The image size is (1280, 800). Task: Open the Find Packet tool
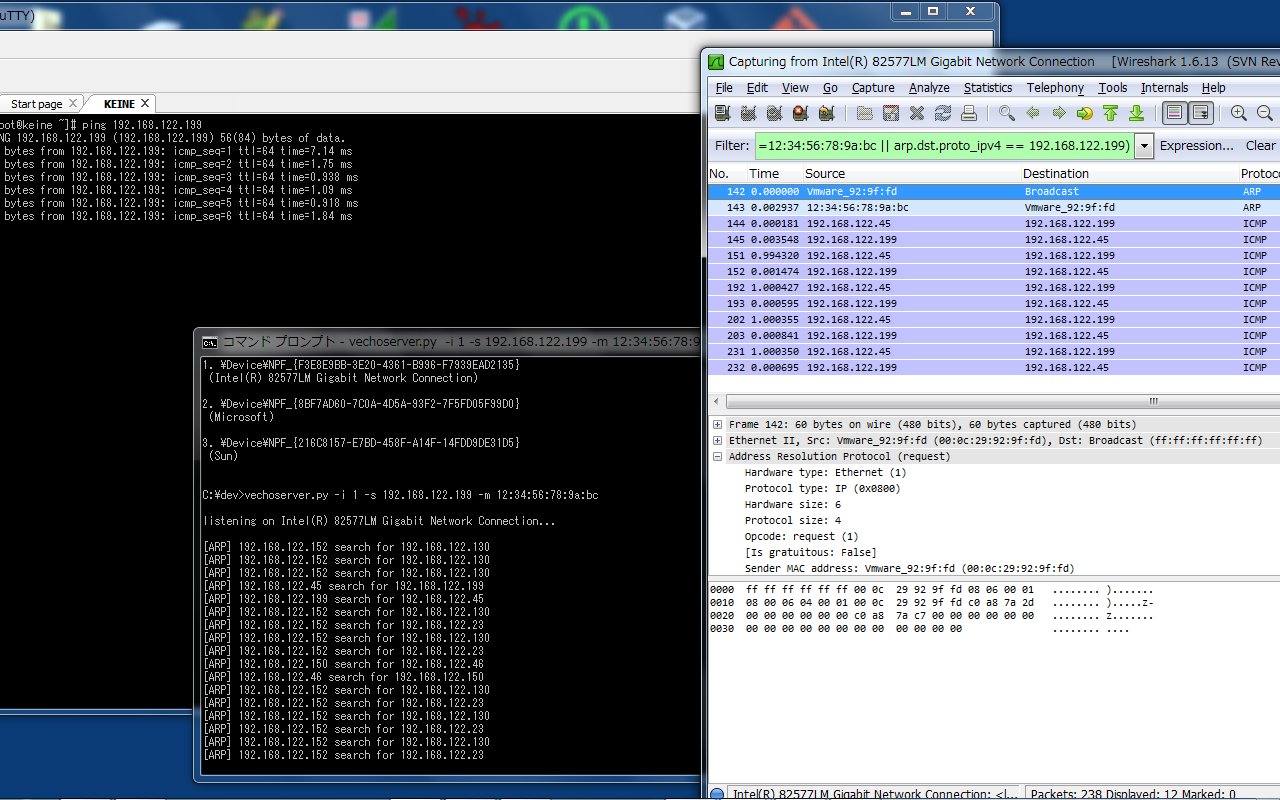1007,112
